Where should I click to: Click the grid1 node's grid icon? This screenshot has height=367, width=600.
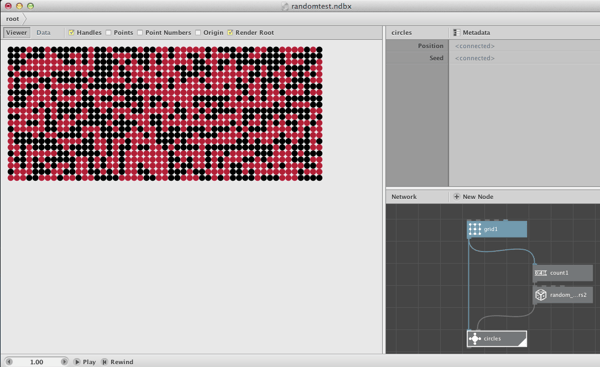point(475,229)
